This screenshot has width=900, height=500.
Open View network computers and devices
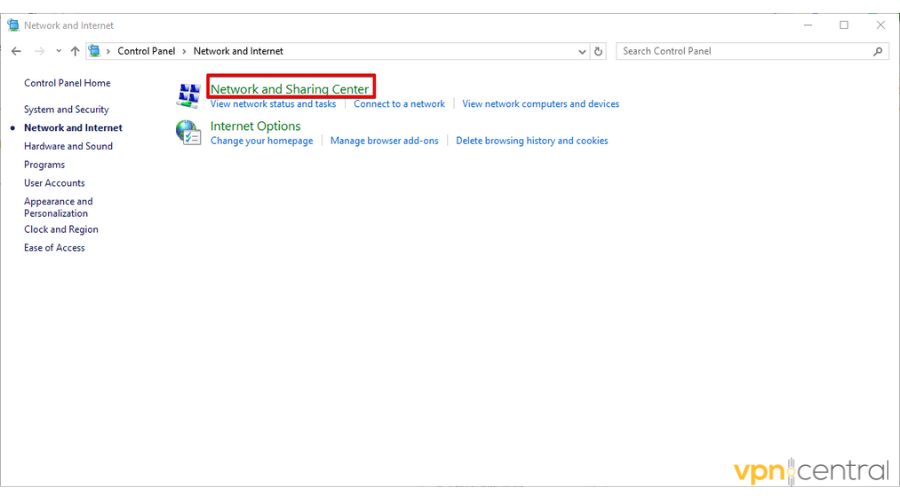540,104
